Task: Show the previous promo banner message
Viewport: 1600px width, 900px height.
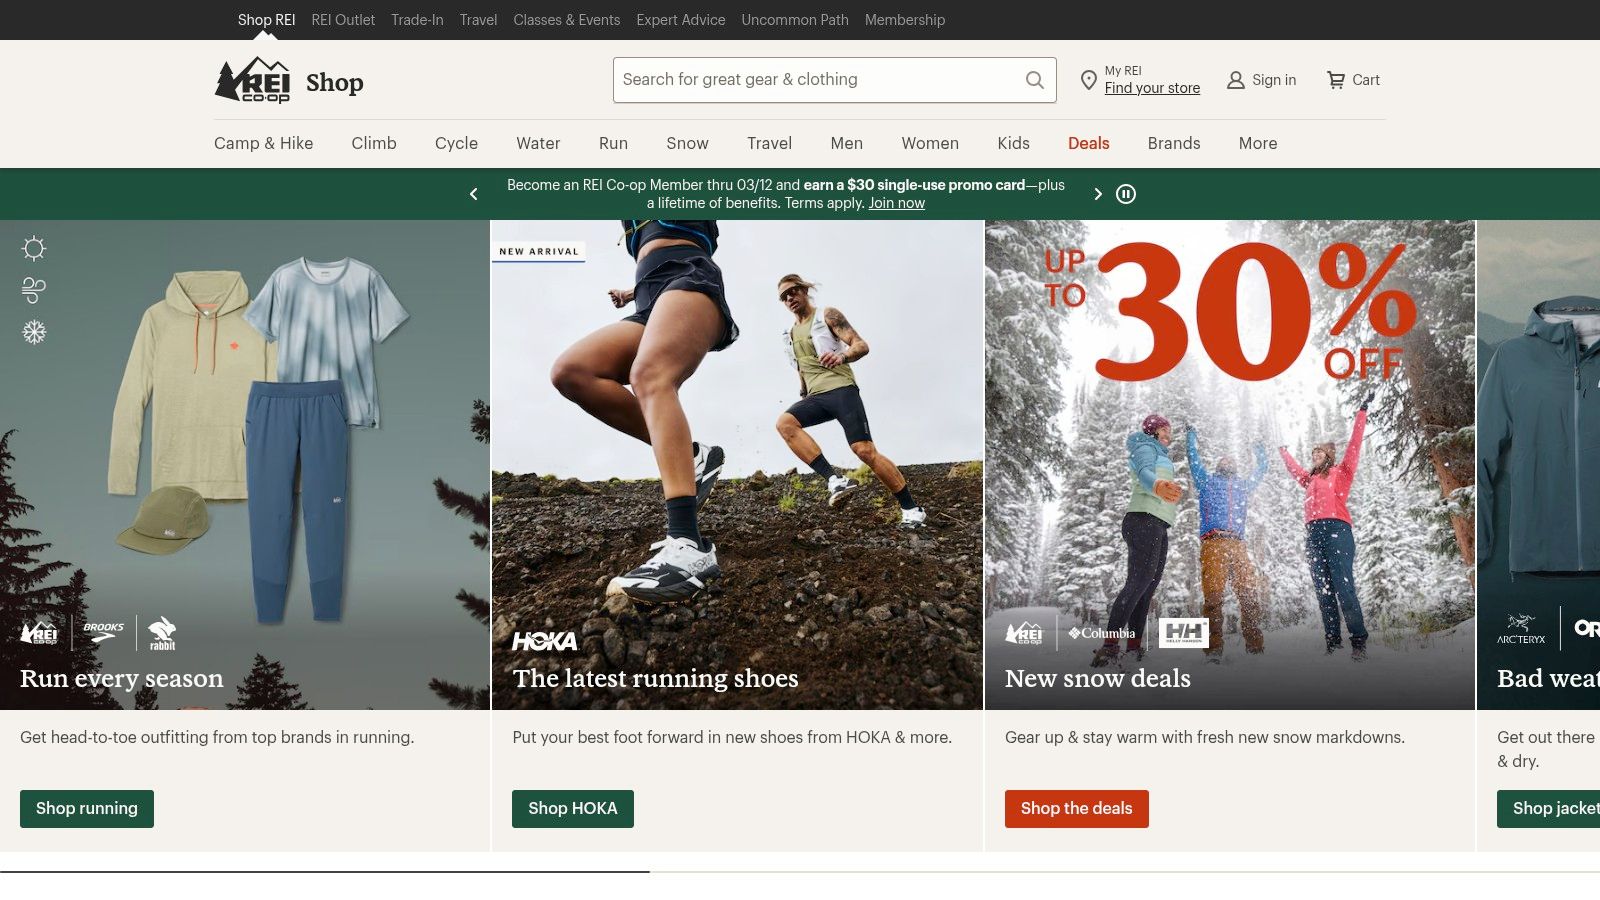Action: [x=474, y=194]
